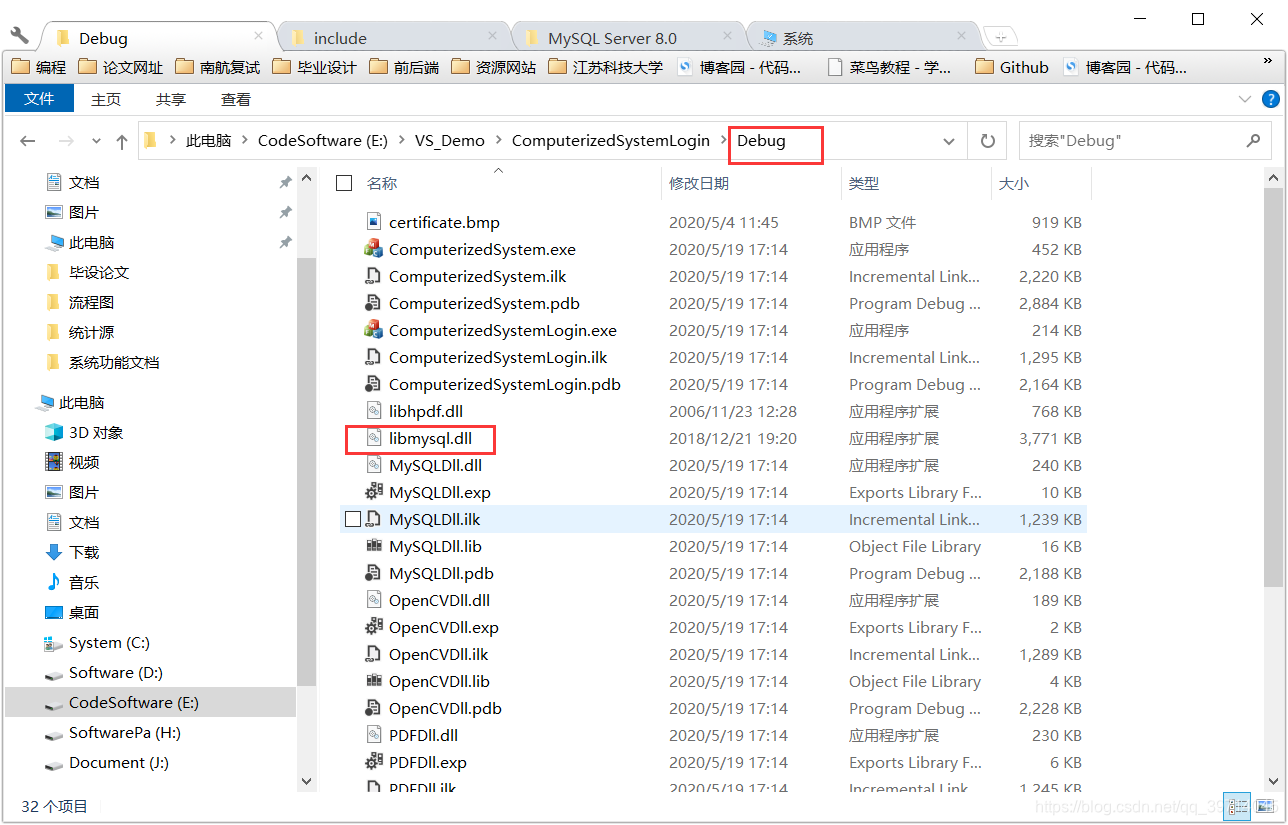1288x825 pixels.
Task: Select the CodeSoftware (E:) drive in the sidebar
Action: click(150, 702)
